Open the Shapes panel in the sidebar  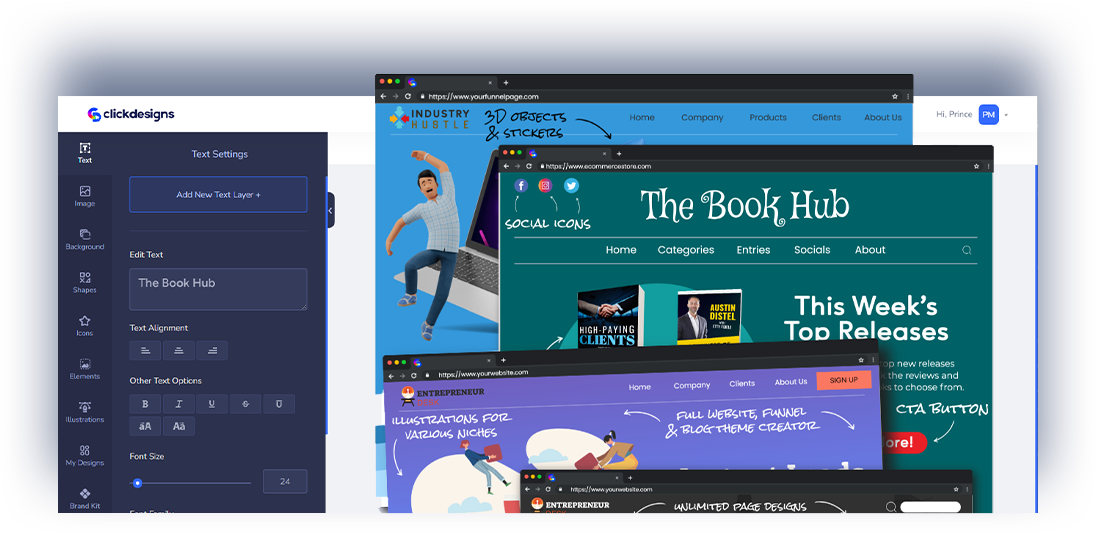(x=85, y=283)
